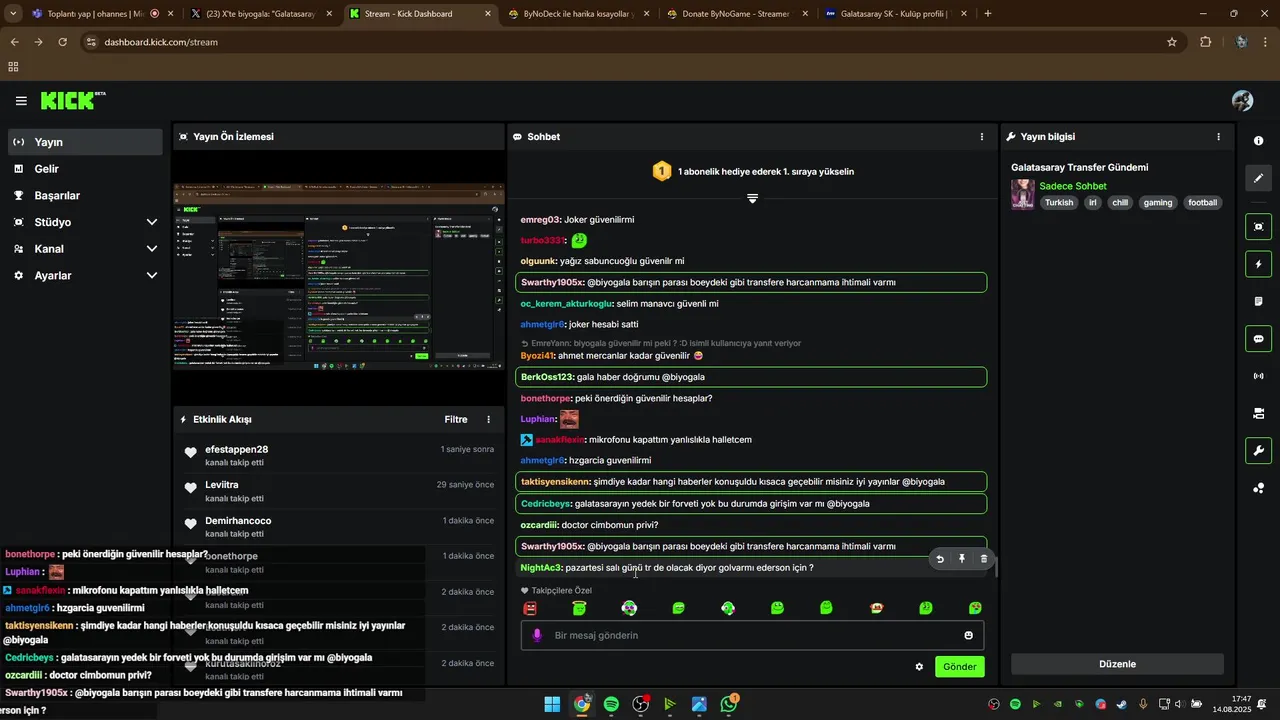Open a new browser tab with plus

[988, 14]
